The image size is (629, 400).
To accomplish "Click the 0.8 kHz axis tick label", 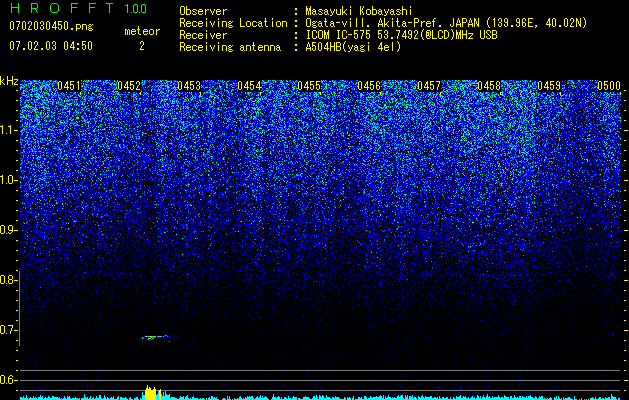I will coord(7,280).
